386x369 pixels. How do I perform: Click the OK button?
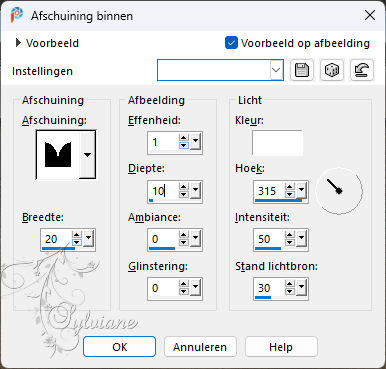tap(119, 347)
